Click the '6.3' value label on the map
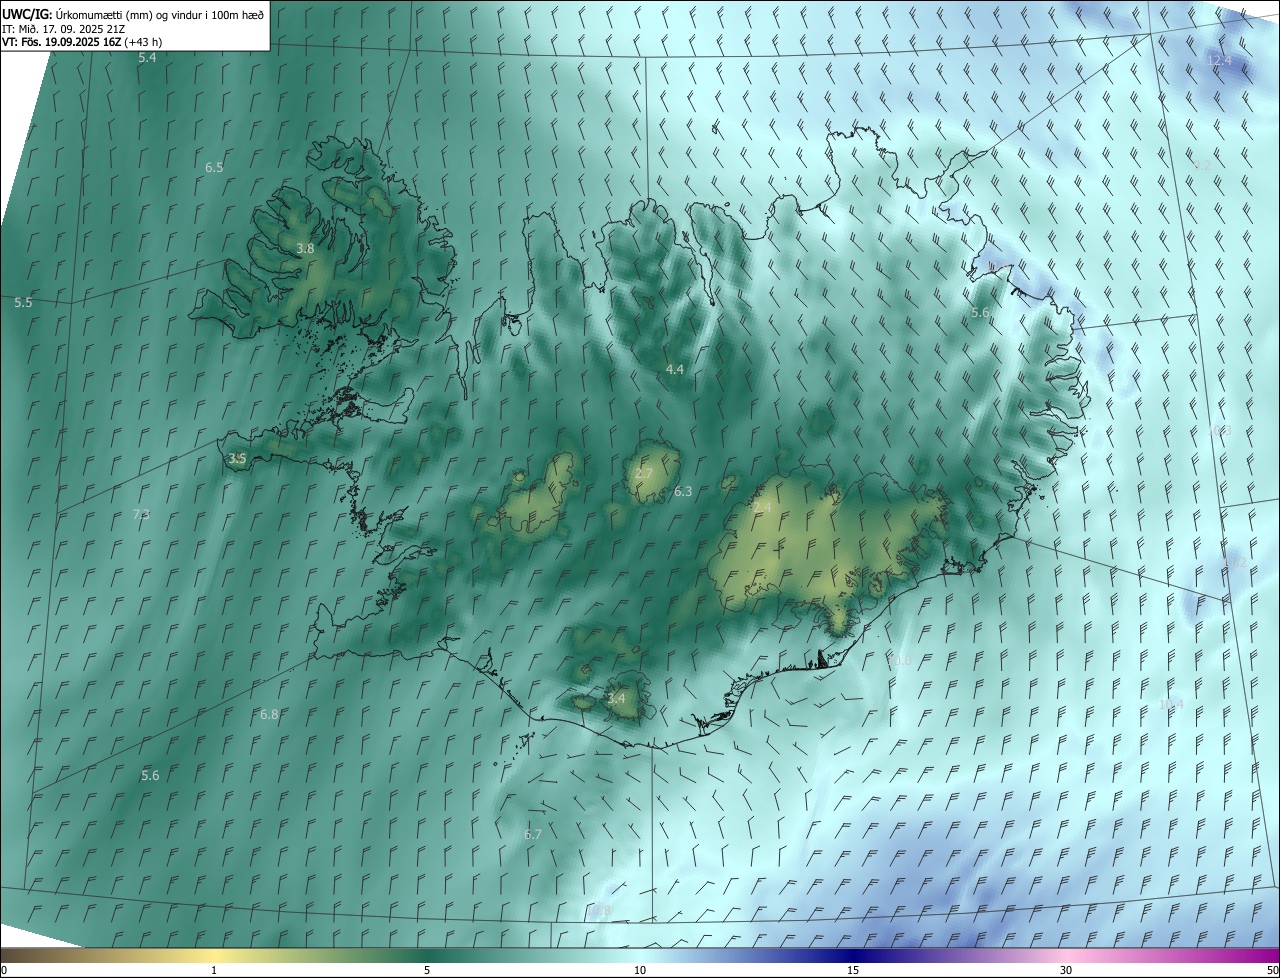The height and width of the screenshot is (978, 1280). 683,491
